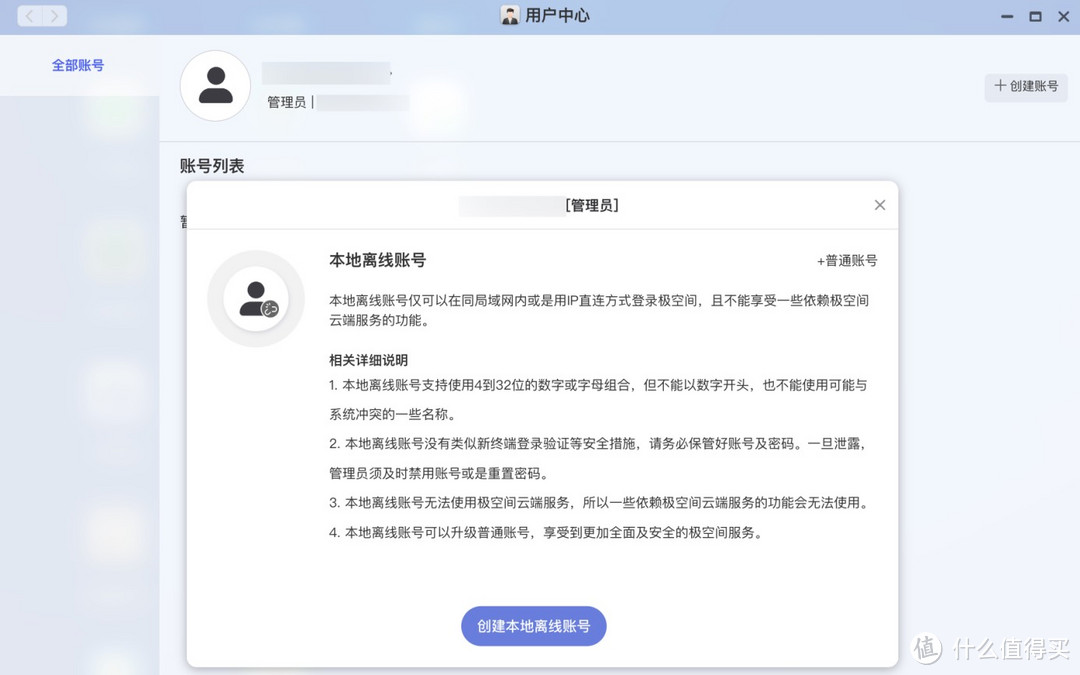1080x675 pixels.
Task: Close the 管理员 account dialog
Action: pos(880,205)
